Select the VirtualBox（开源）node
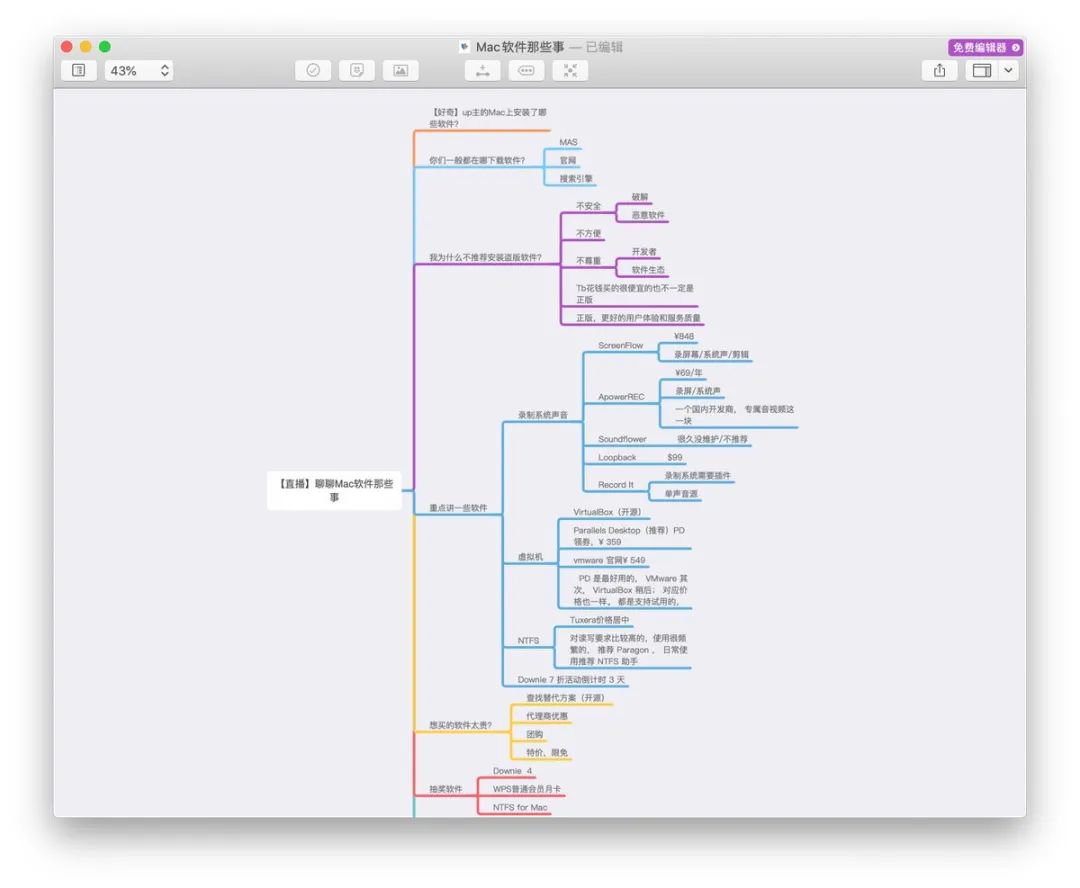The image size is (1080, 888). (x=610, y=513)
